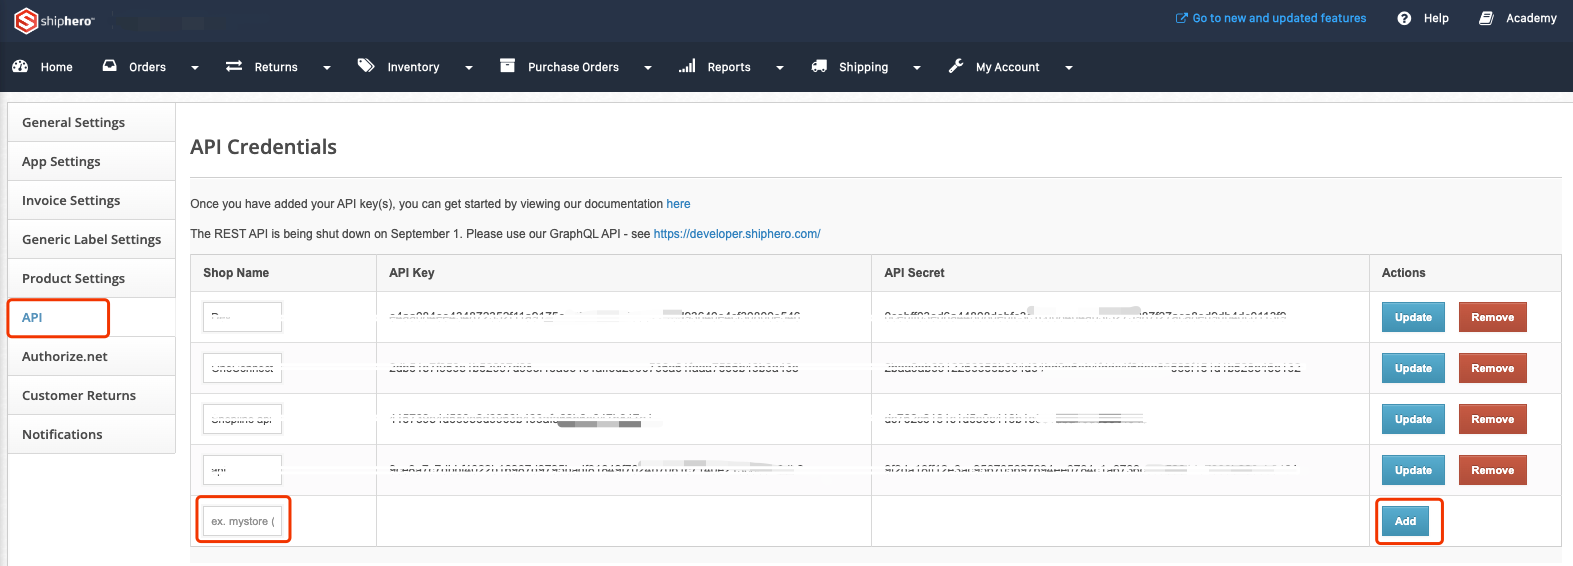Expand the Returns dropdown arrow

pyautogui.click(x=327, y=68)
